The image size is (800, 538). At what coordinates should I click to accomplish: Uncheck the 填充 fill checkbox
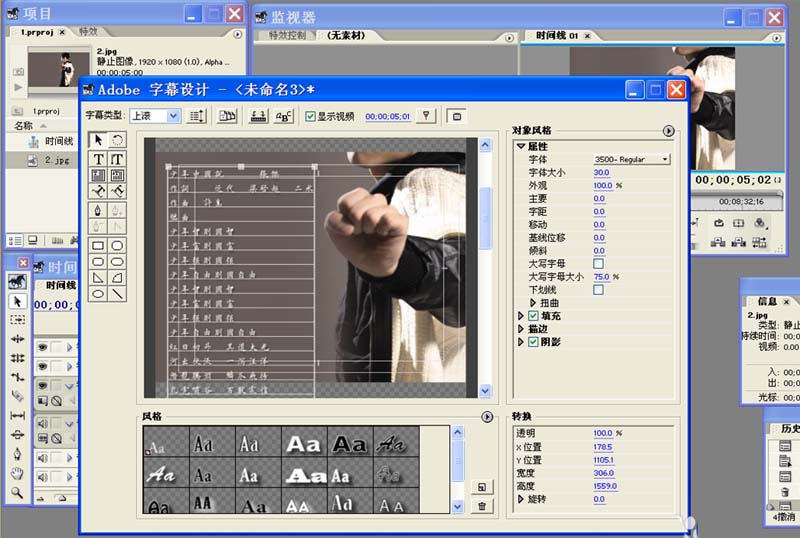pyautogui.click(x=533, y=316)
